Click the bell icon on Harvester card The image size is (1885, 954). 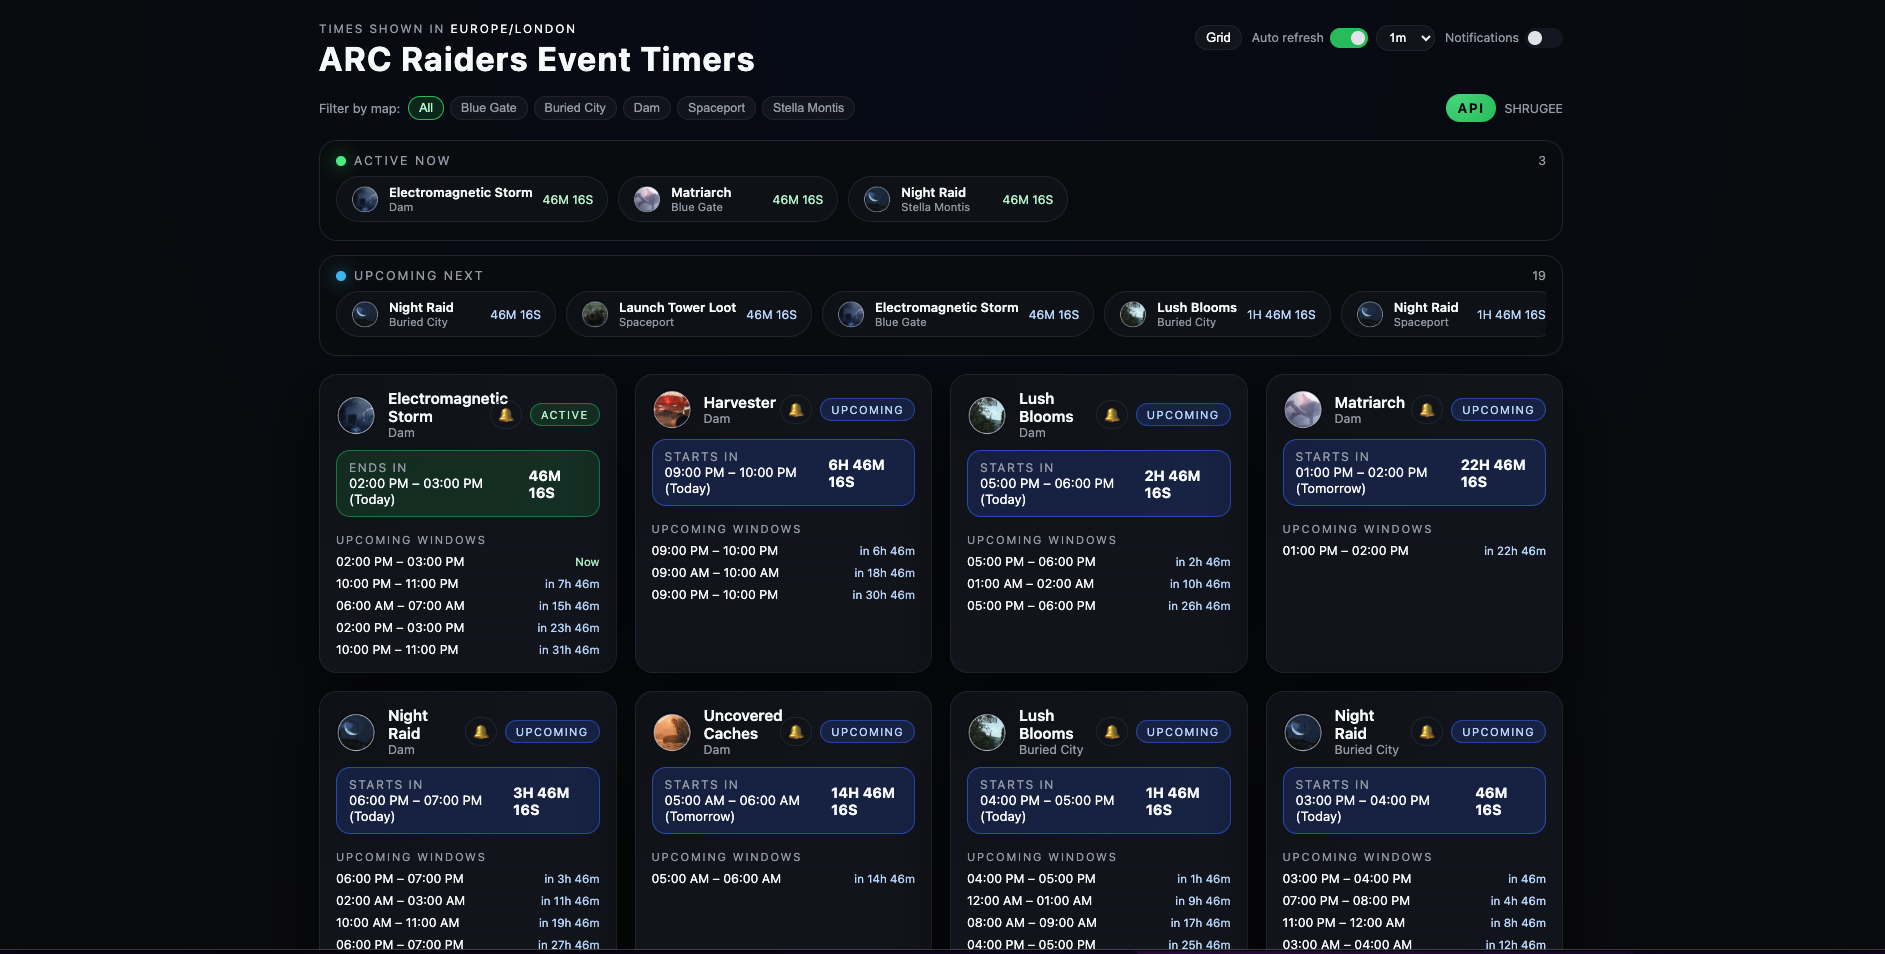pos(796,410)
